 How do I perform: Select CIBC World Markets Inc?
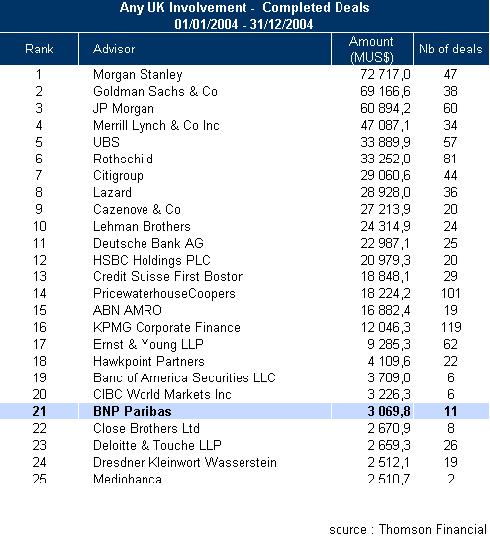point(162,394)
